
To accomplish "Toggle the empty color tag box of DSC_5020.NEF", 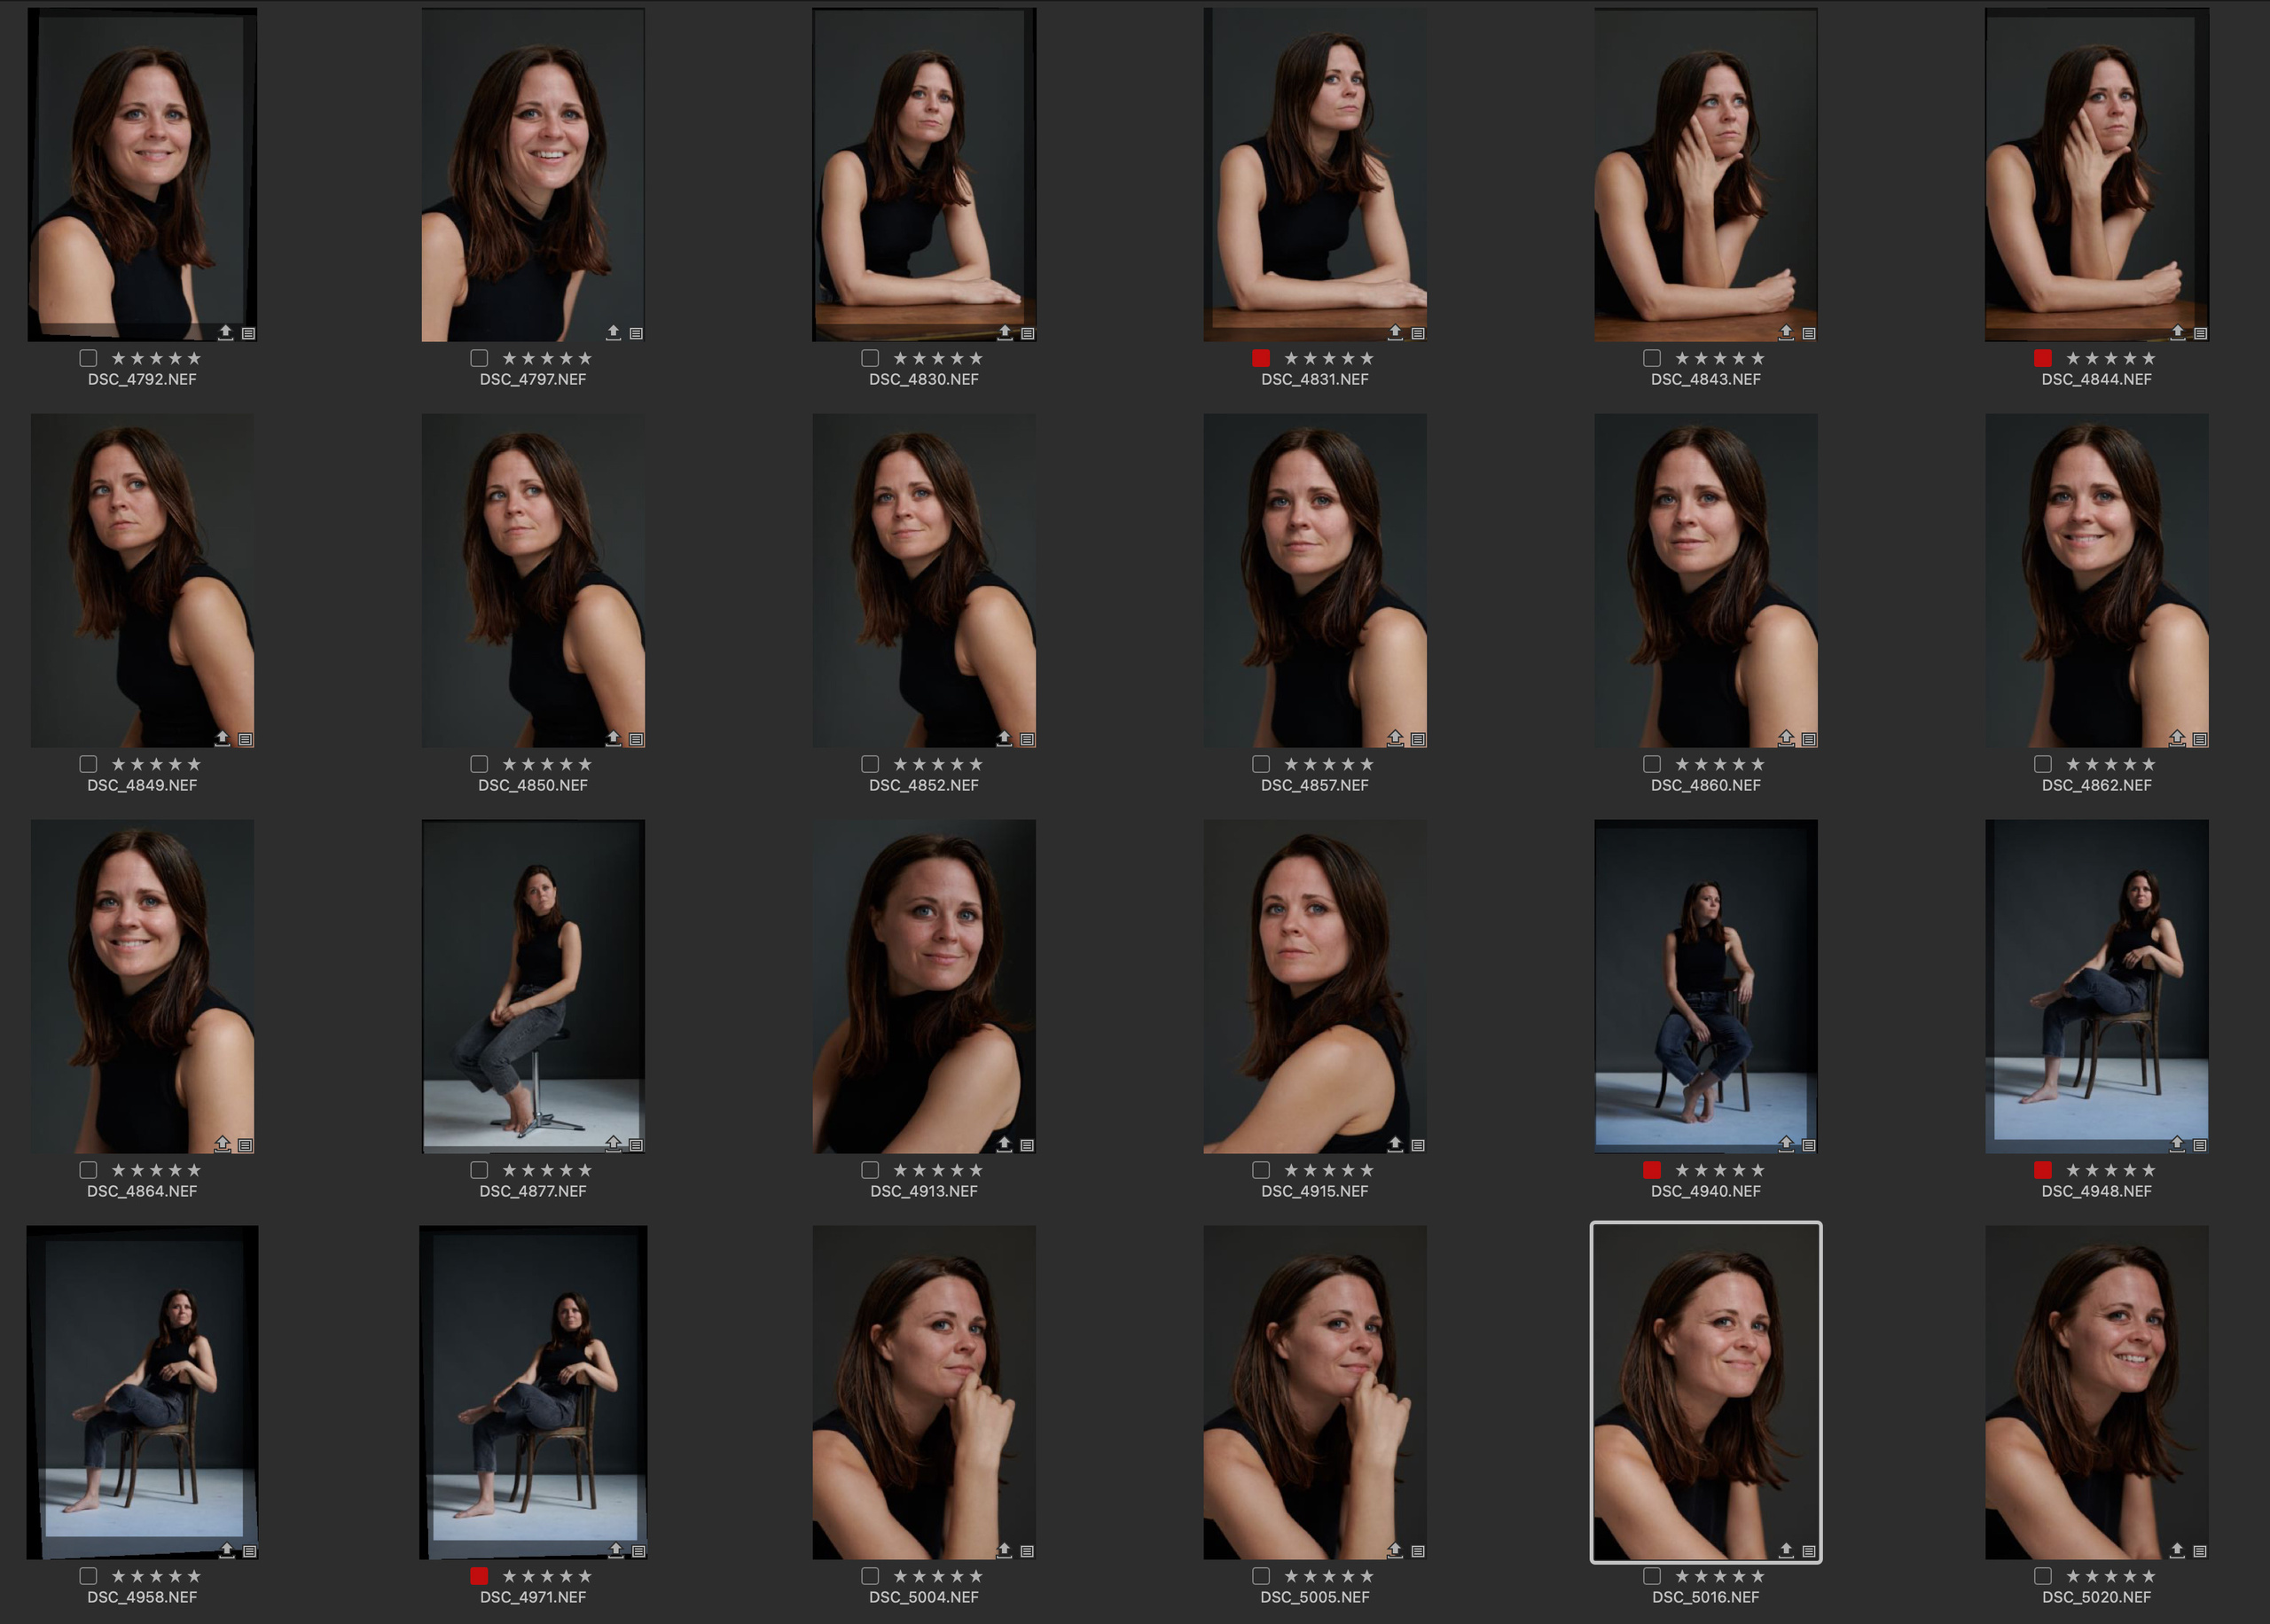I will click(2043, 1576).
